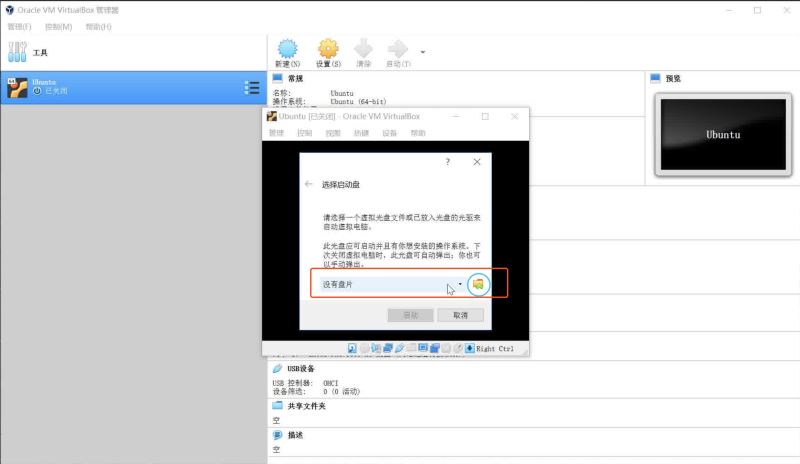Expand the 没有盘片 disk dropdown
The height and width of the screenshot is (464, 800).
tap(460, 284)
